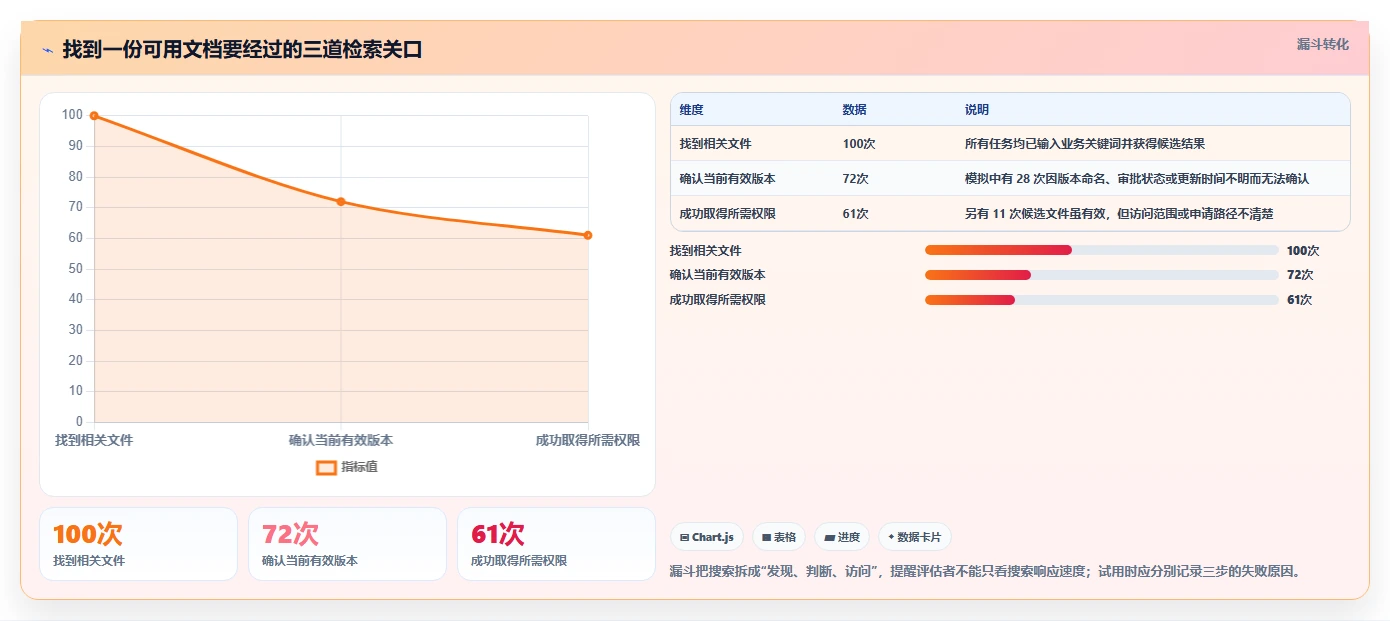Click the 维度 column header
The width and height of the screenshot is (1390, 621).
[692, 110]
